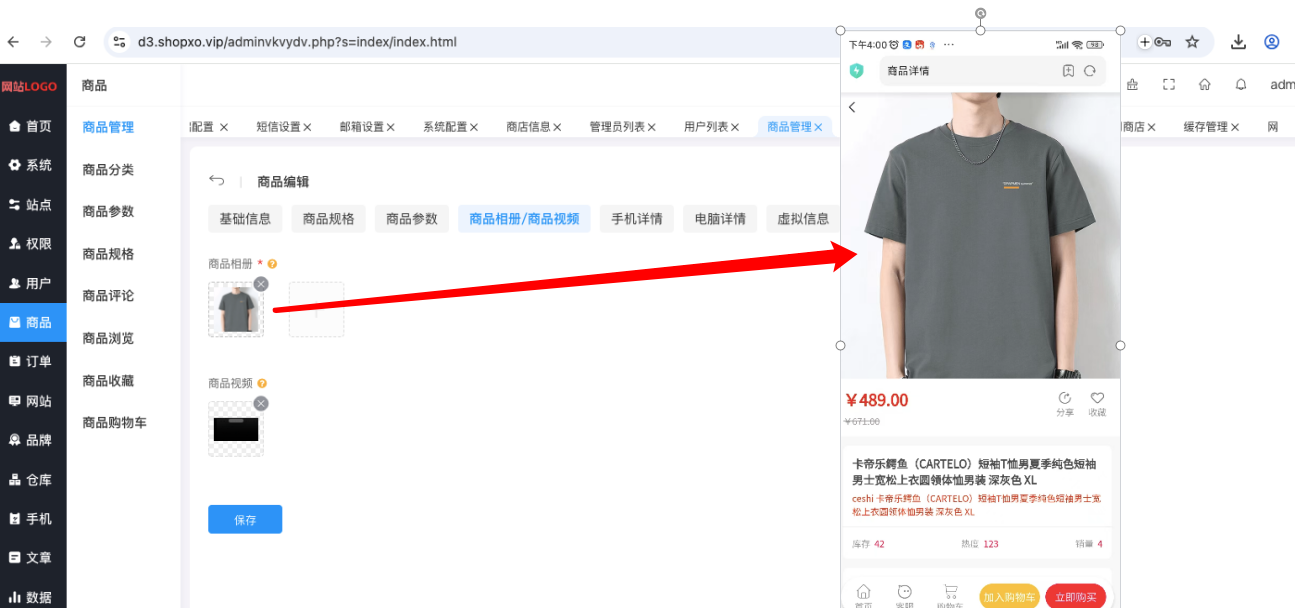Switch to the 虚拟信息 tab
The height and width of the screenshot is (608, 1307).
tap(803, 219)
